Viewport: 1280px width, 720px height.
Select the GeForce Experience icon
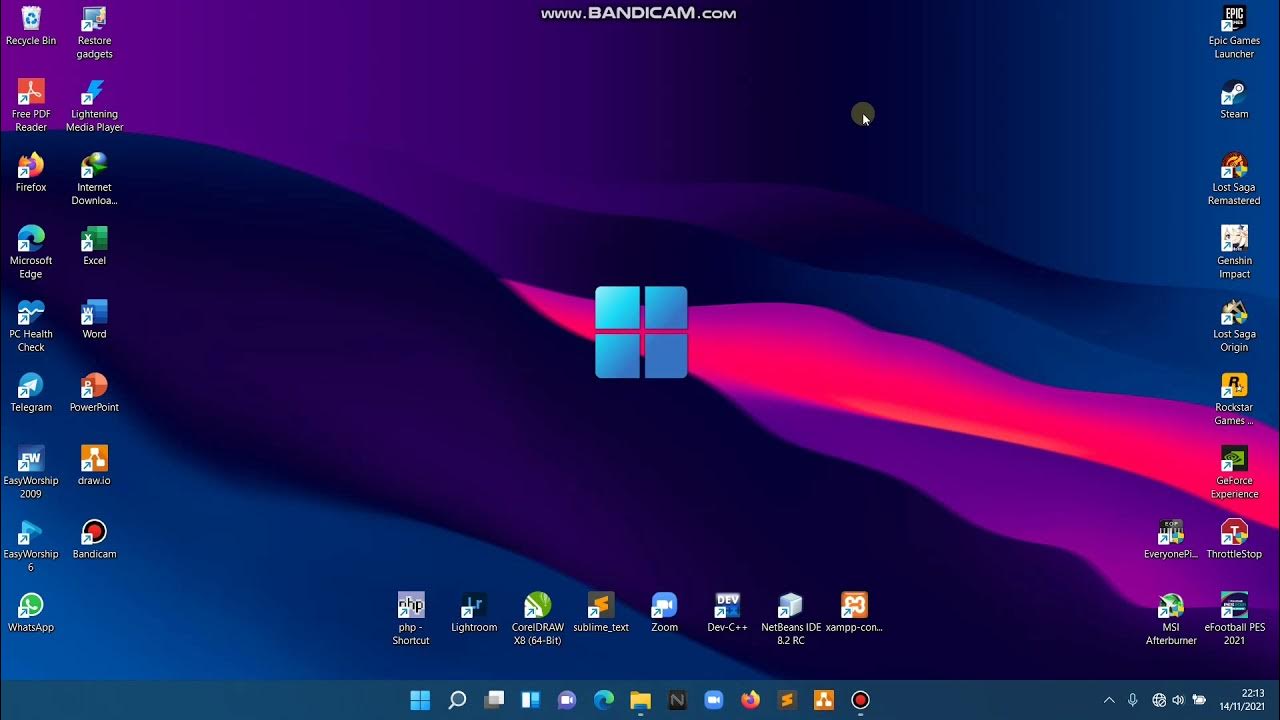coord(1234,472)
